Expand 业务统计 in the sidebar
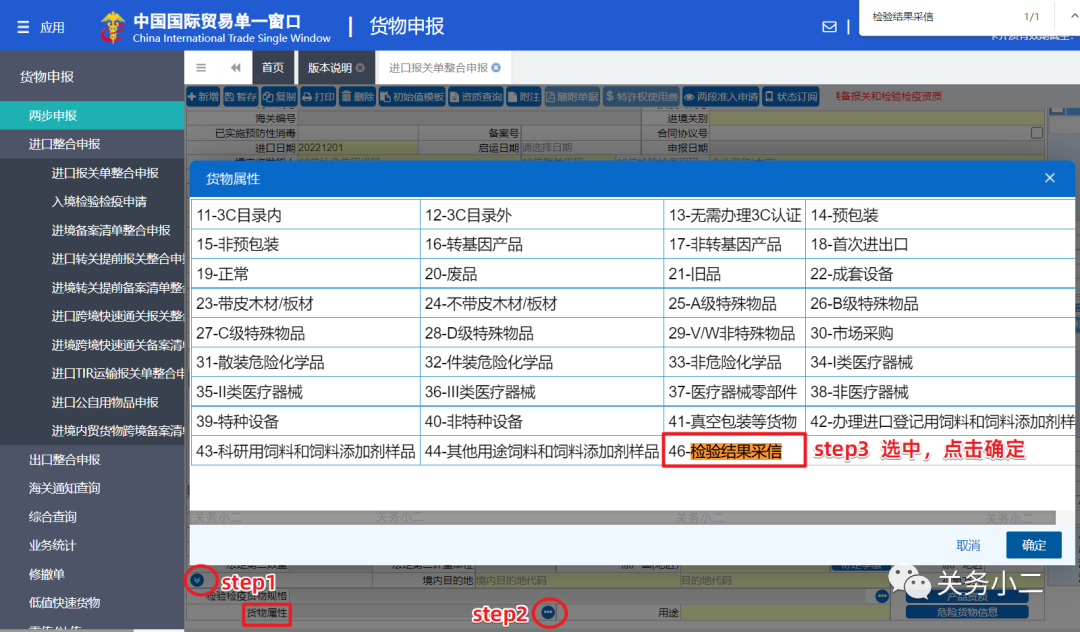 92,545
